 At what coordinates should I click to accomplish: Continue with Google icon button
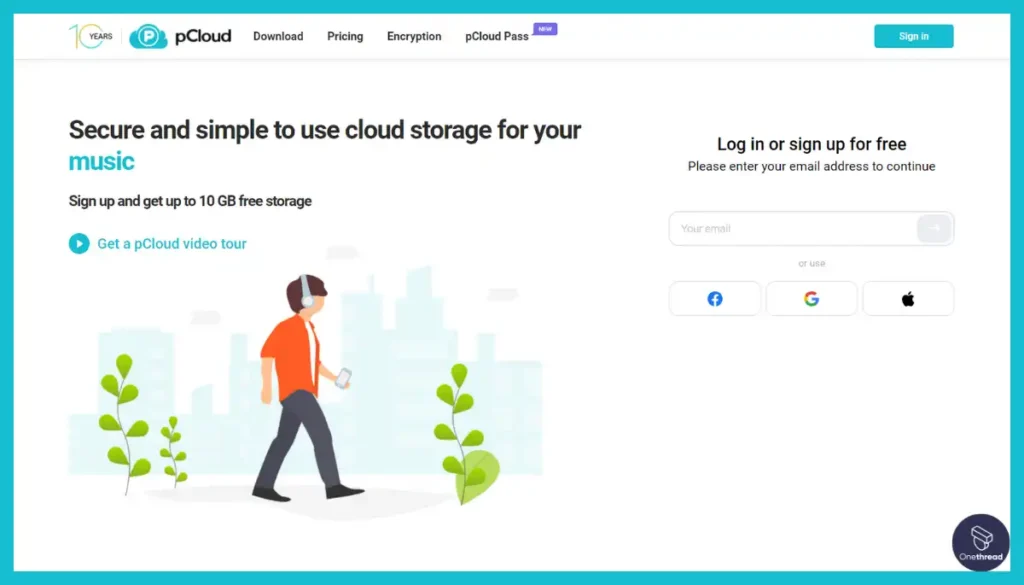click(x=811, y=298)
